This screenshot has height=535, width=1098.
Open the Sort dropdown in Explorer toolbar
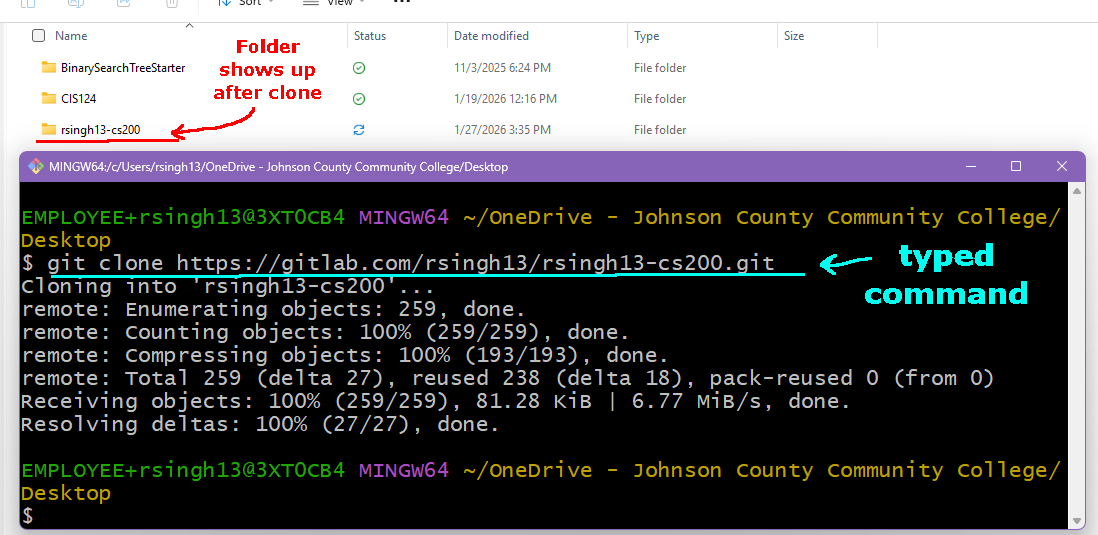coord(245,3)
